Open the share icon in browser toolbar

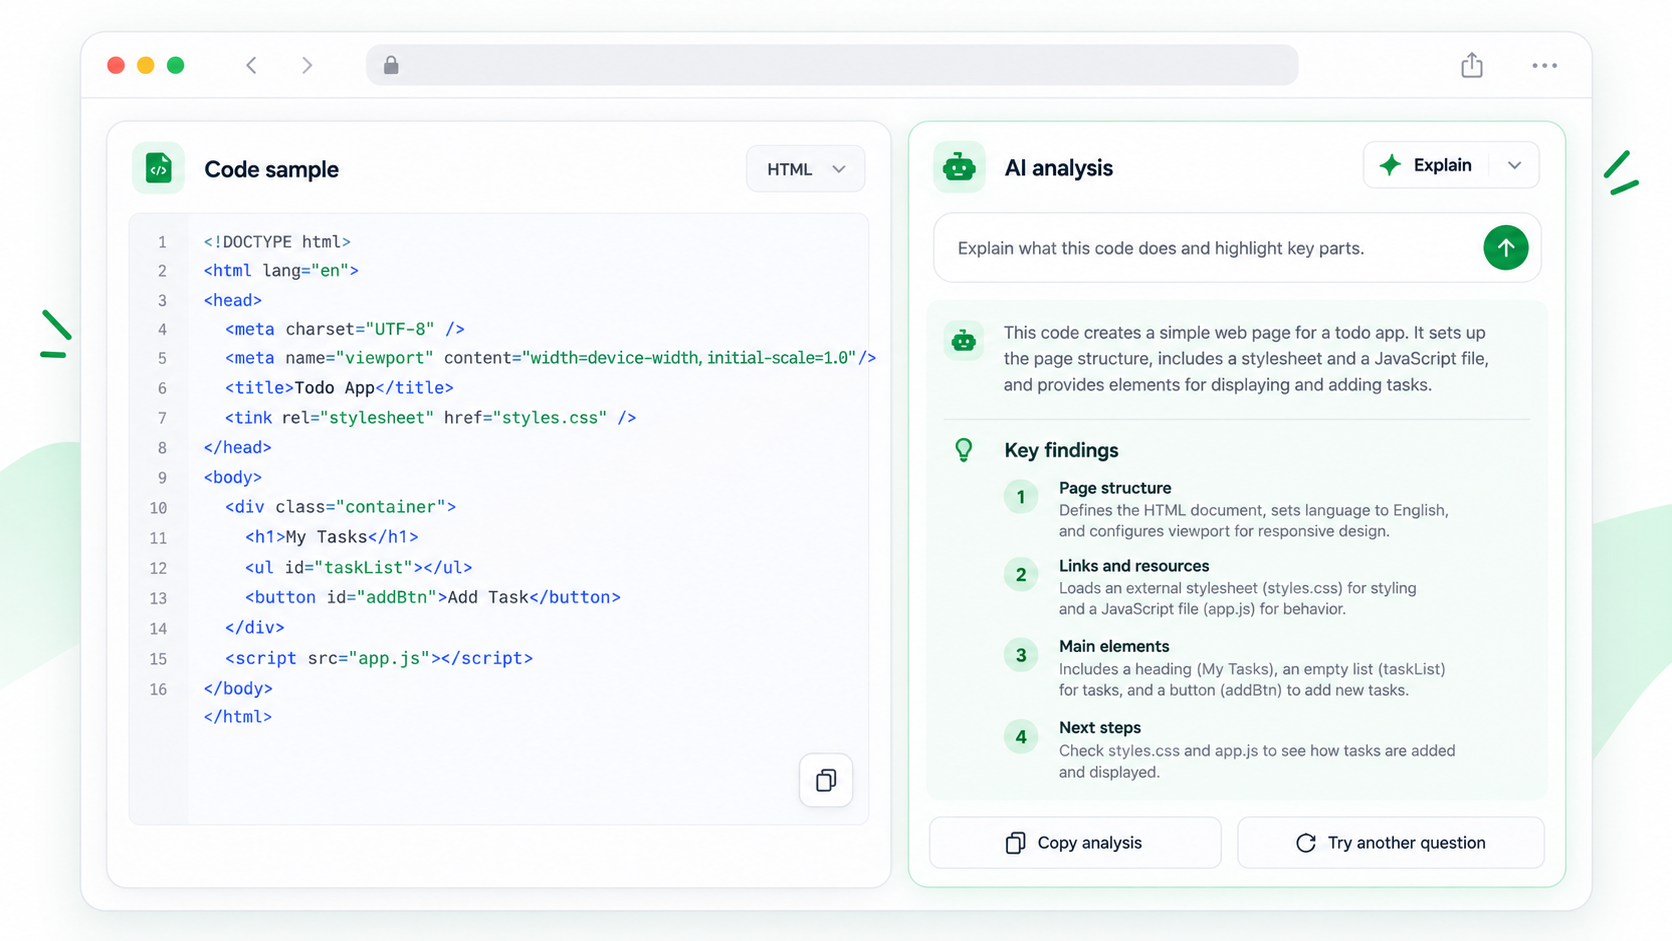point(1471,65)
